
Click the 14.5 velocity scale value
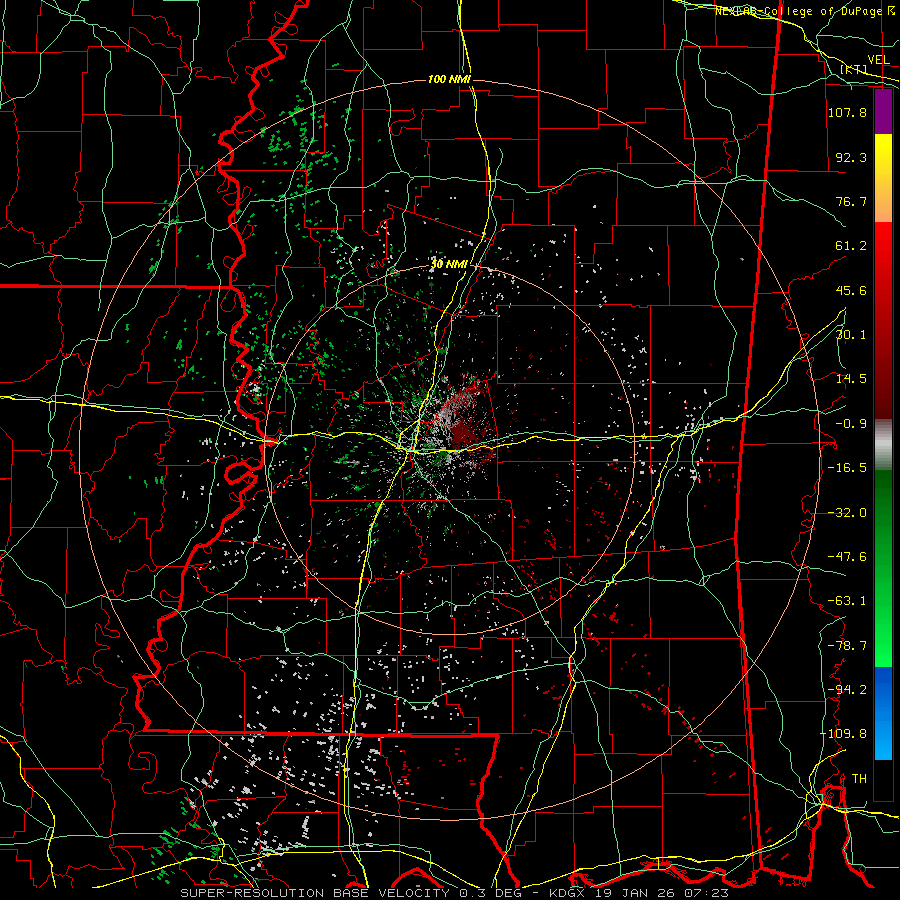(x=851, y=379)
